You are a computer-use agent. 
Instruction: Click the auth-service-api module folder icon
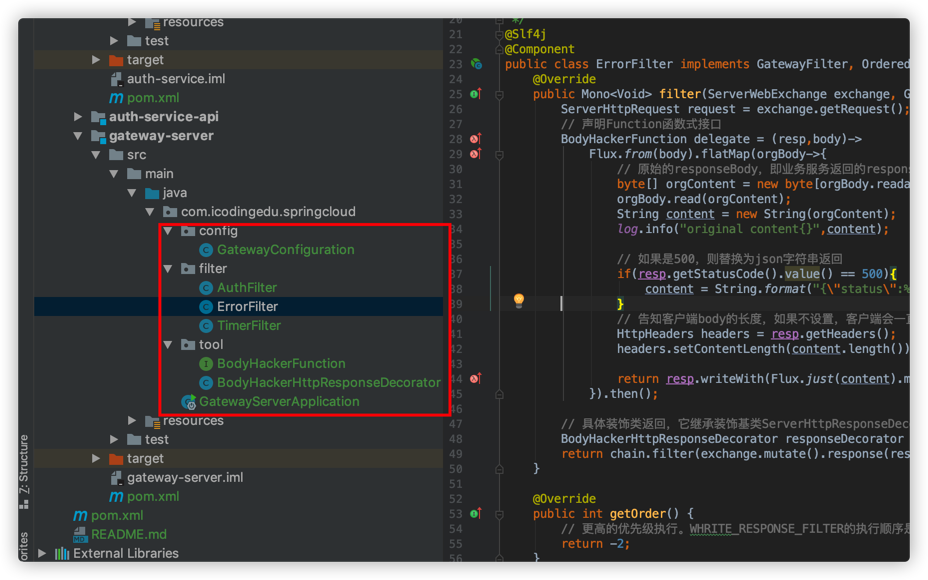[x=98, y=117]
